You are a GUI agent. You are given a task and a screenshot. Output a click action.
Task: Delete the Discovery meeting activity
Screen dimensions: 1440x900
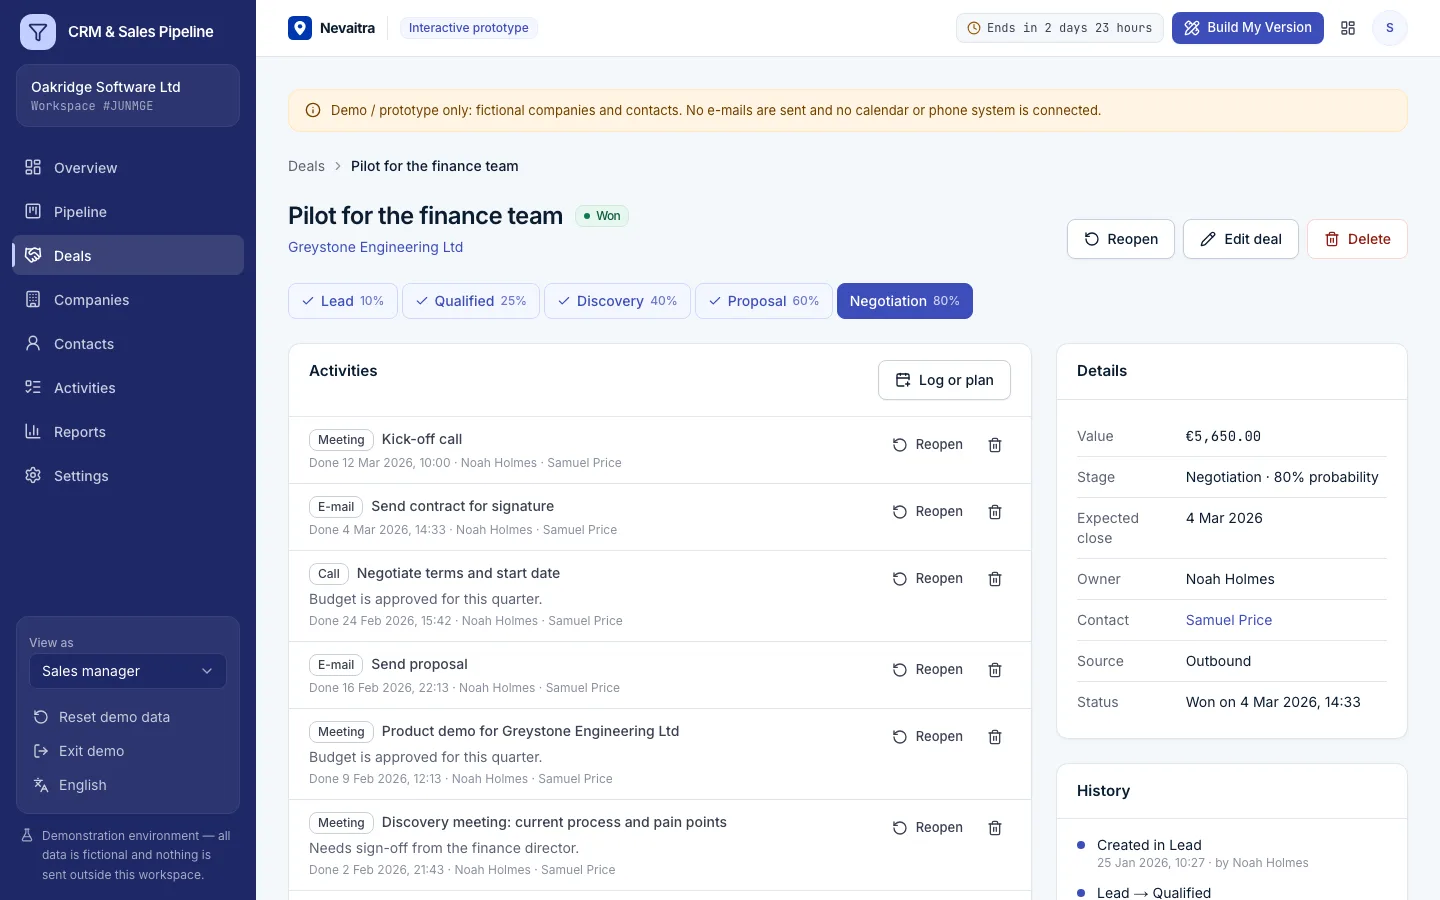(x=995, y=828)
